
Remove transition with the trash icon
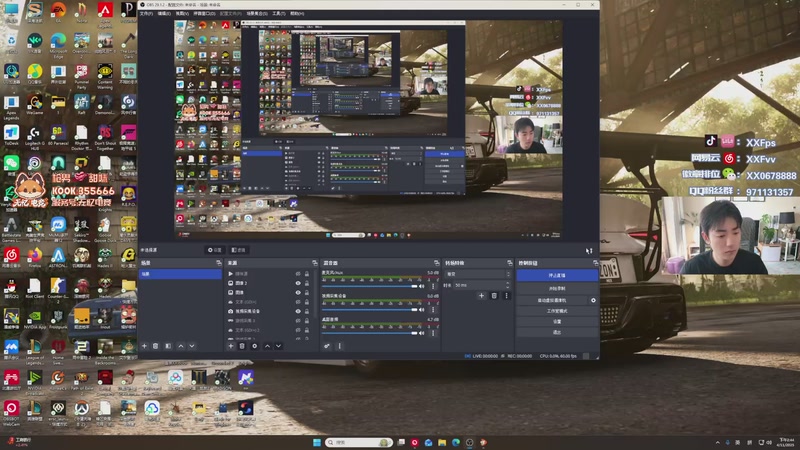[494, 295]
